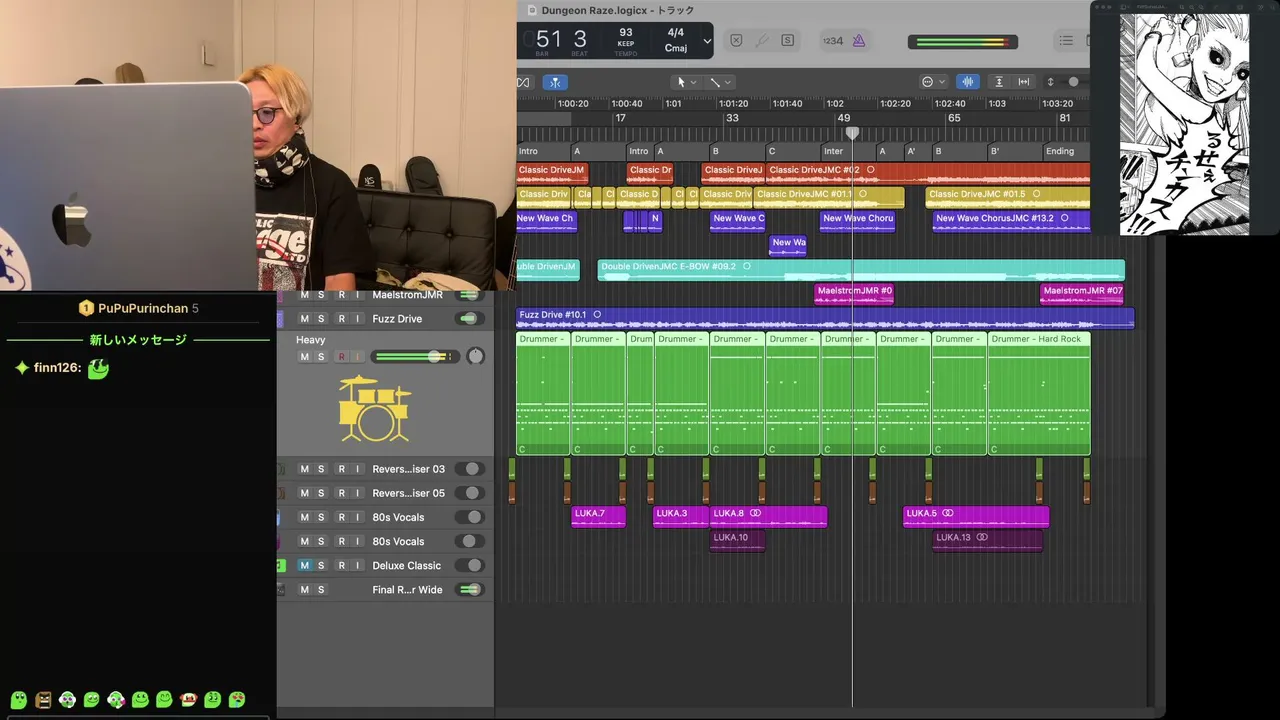Viewport: 1280px width, 720px height.
Task: Solo the Final R...r Wide track
Action: [321, 590]
